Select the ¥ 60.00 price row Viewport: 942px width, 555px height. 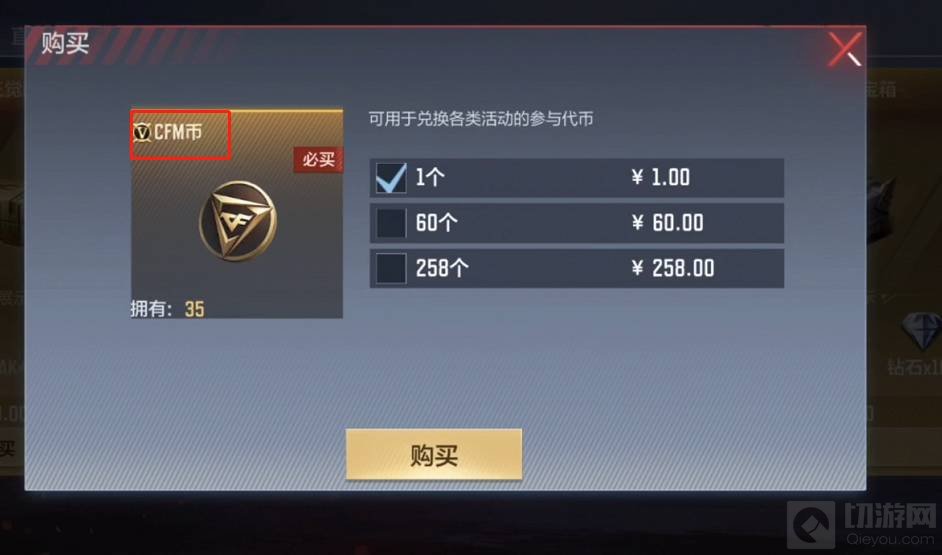tap(577, 223)
